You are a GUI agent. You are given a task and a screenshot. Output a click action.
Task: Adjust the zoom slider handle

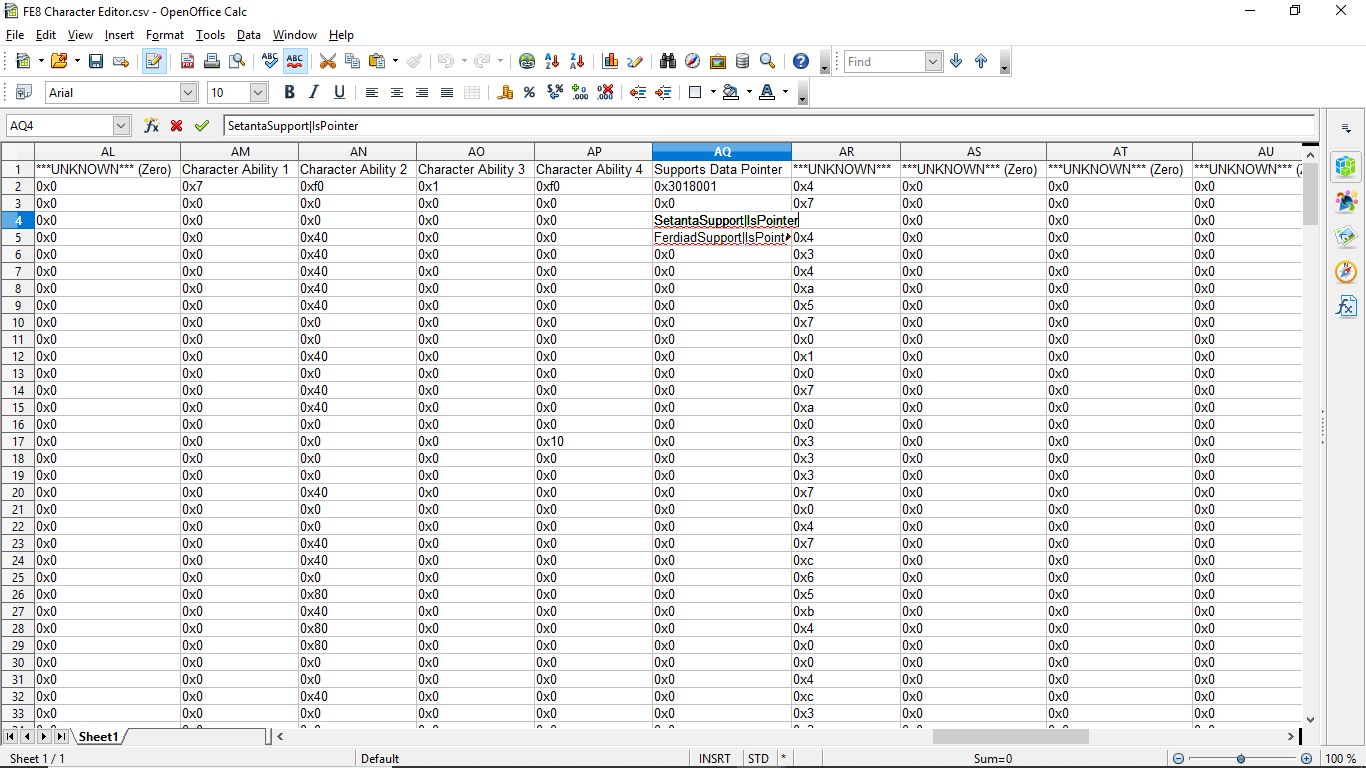click(1241, 759)
